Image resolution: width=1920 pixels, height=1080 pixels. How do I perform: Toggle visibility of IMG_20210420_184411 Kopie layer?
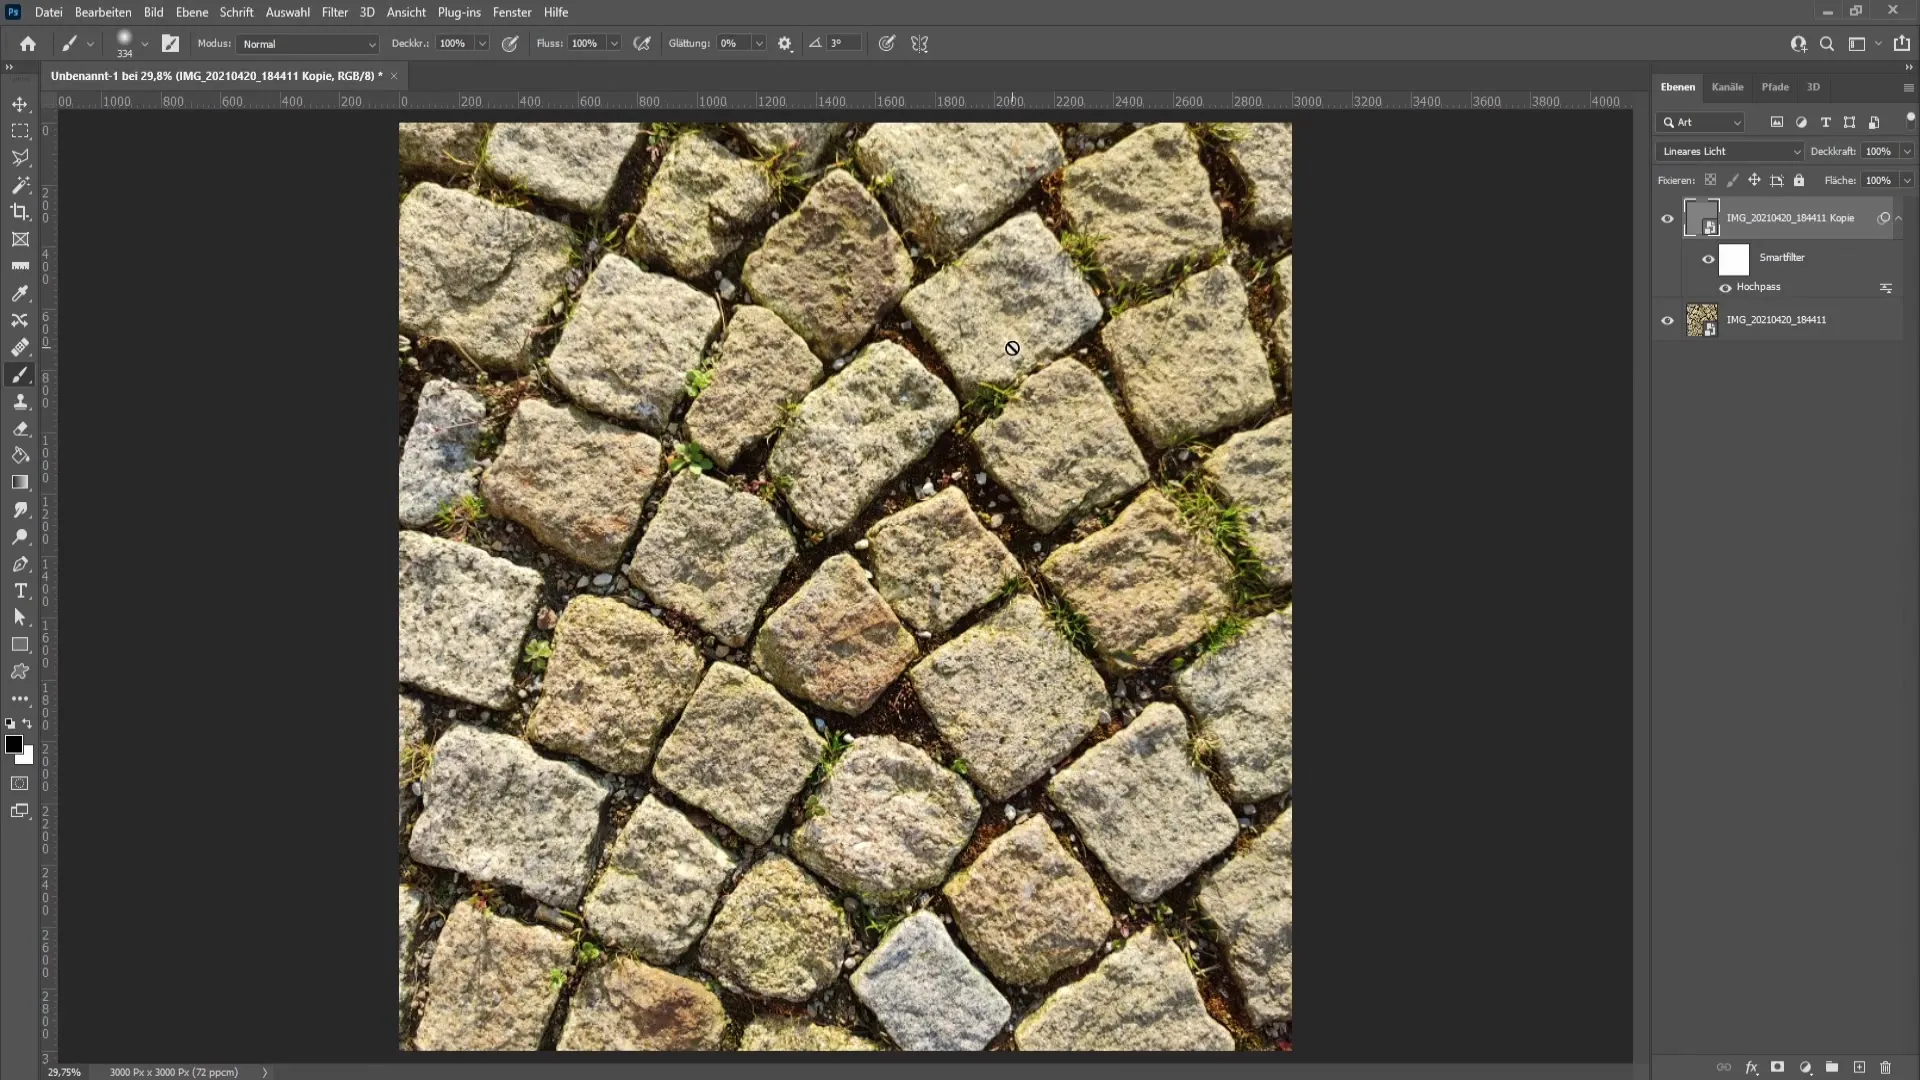pos(1667,218)
